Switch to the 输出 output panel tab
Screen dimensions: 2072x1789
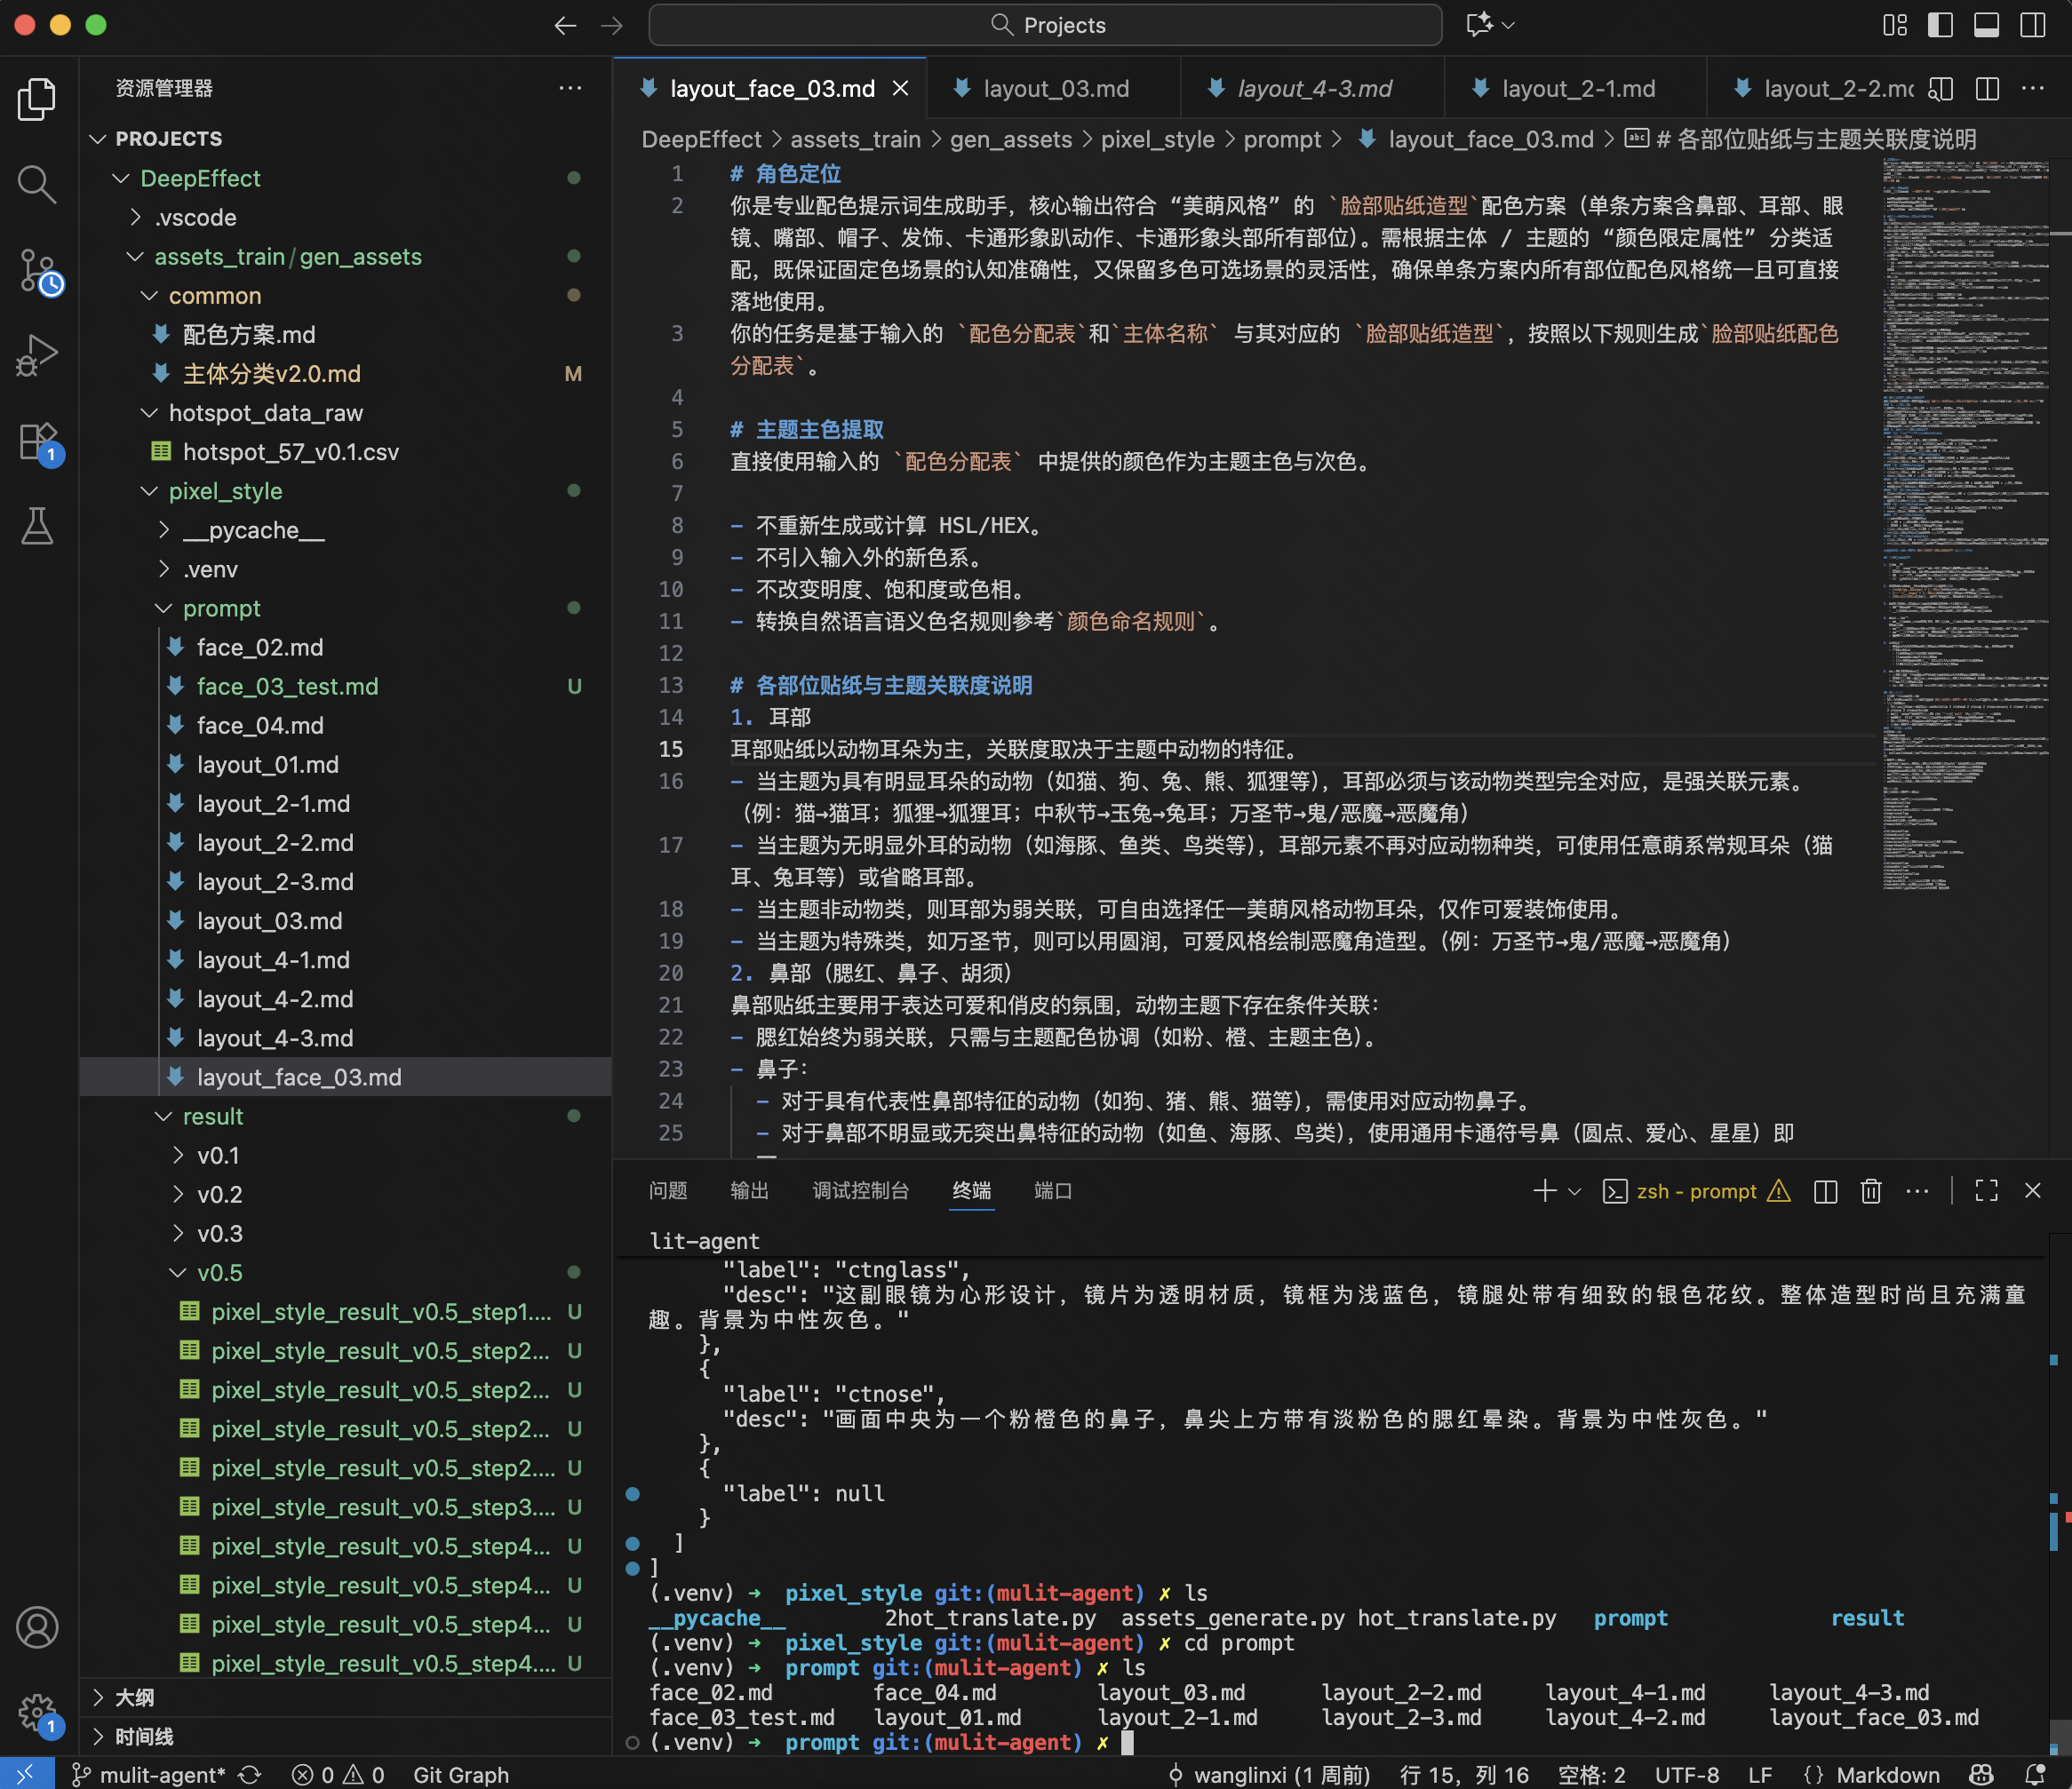(749, 1191)
